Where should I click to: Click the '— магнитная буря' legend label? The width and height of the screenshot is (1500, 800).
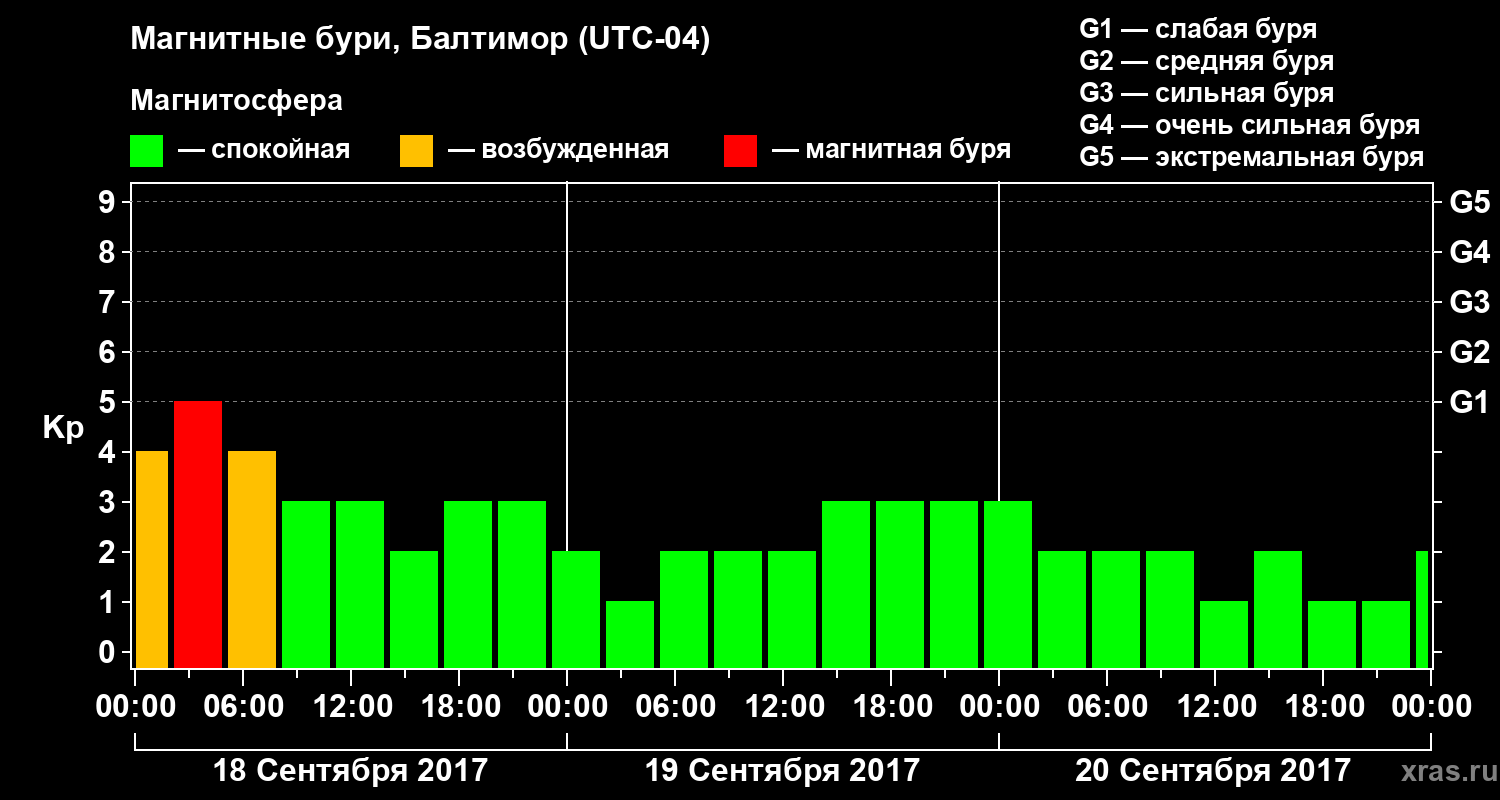click(x=891, y=150)
